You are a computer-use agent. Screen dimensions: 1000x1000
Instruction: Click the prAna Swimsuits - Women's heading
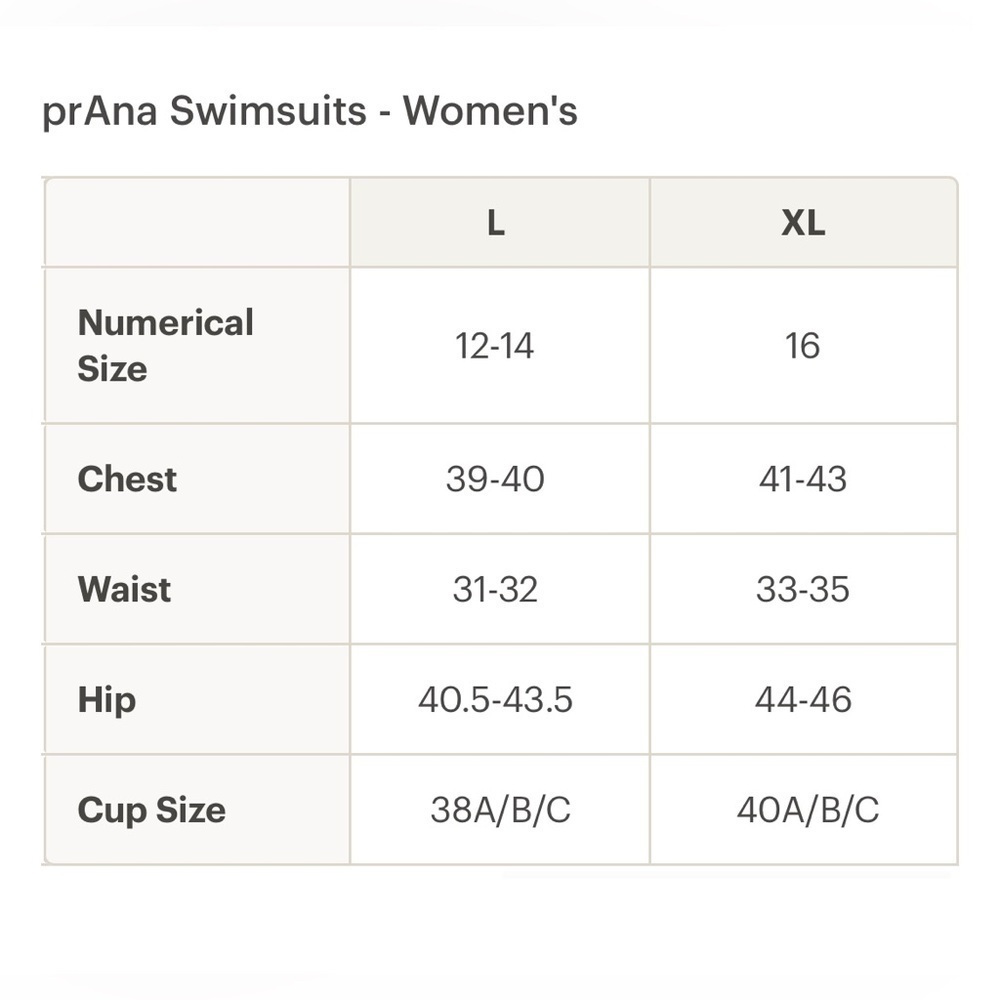pos(310,112)
